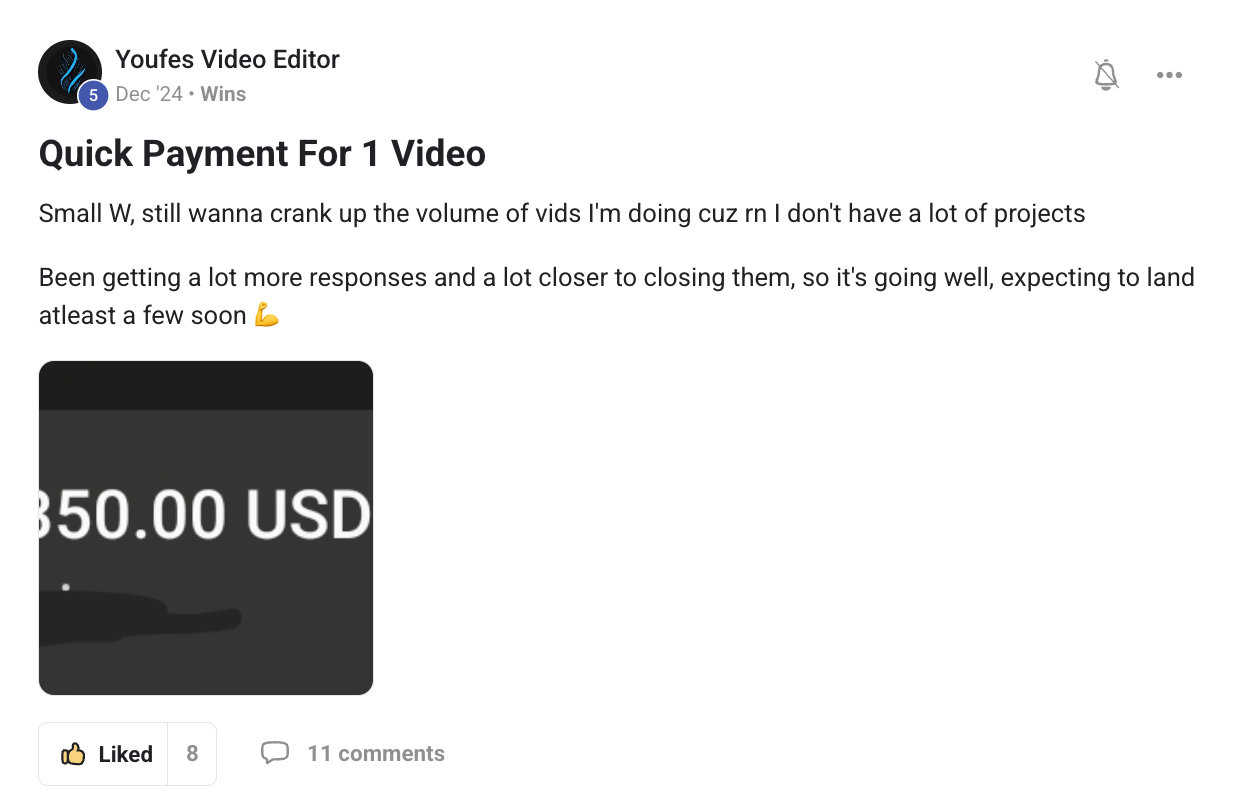This screenshot has height=800, width=1242.
Task: Click the comment bubble icon
Action: [275, 753]
